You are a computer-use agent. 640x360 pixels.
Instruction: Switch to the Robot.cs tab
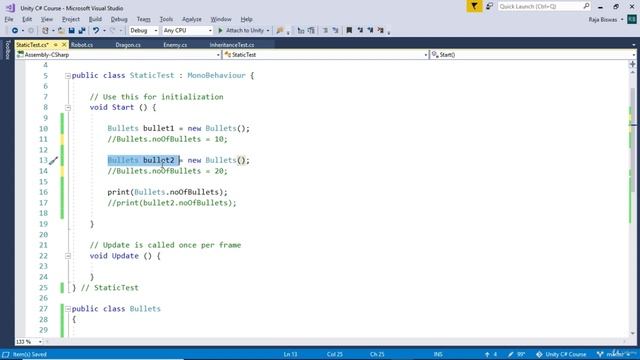(x=82, y=45)
